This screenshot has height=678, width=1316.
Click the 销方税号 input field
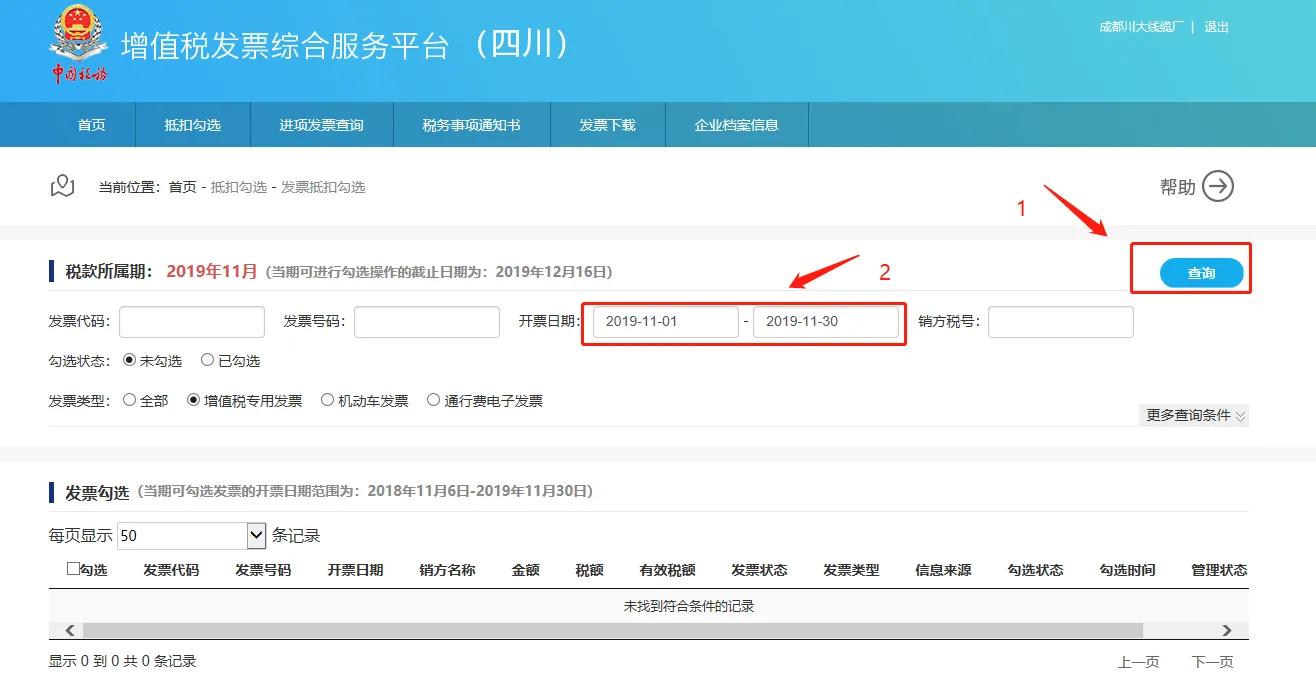coord(1059,321)
